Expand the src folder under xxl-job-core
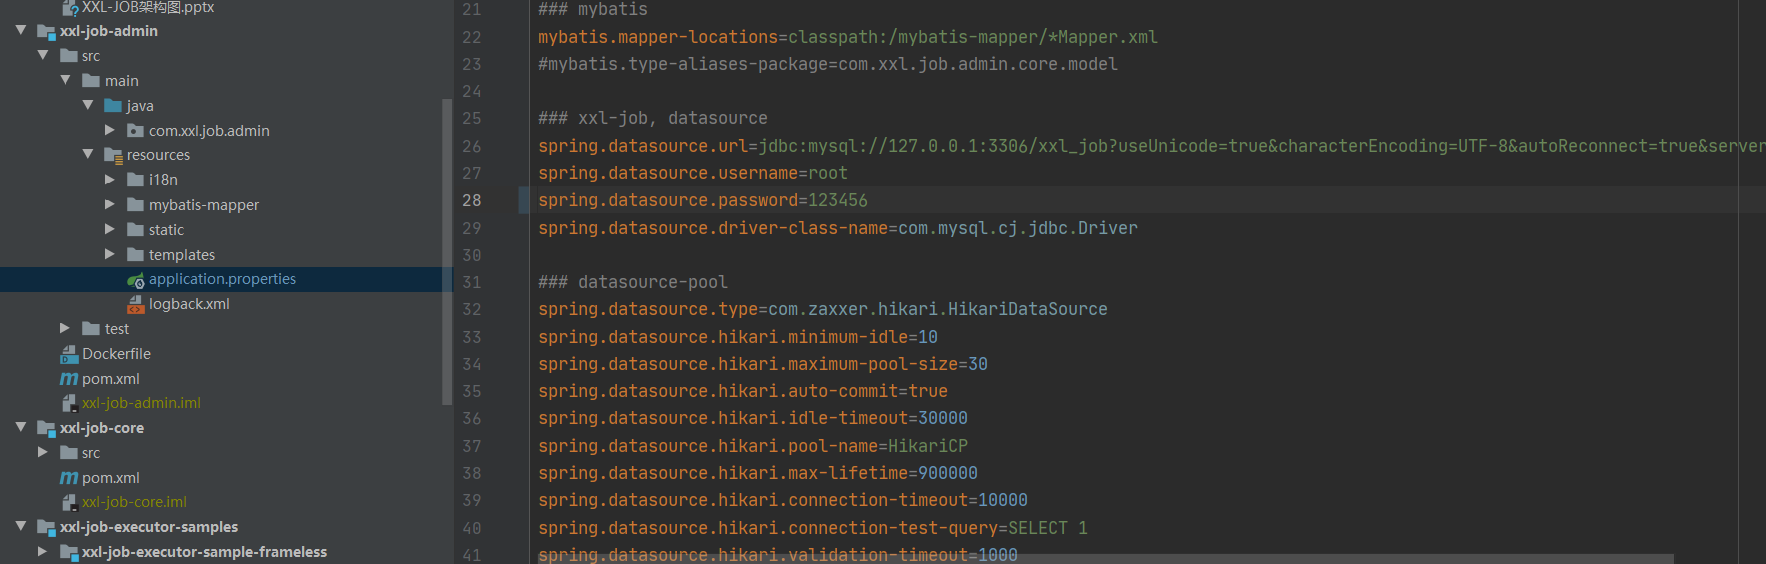The image size is (1766, 564). [x=43, y=452]
